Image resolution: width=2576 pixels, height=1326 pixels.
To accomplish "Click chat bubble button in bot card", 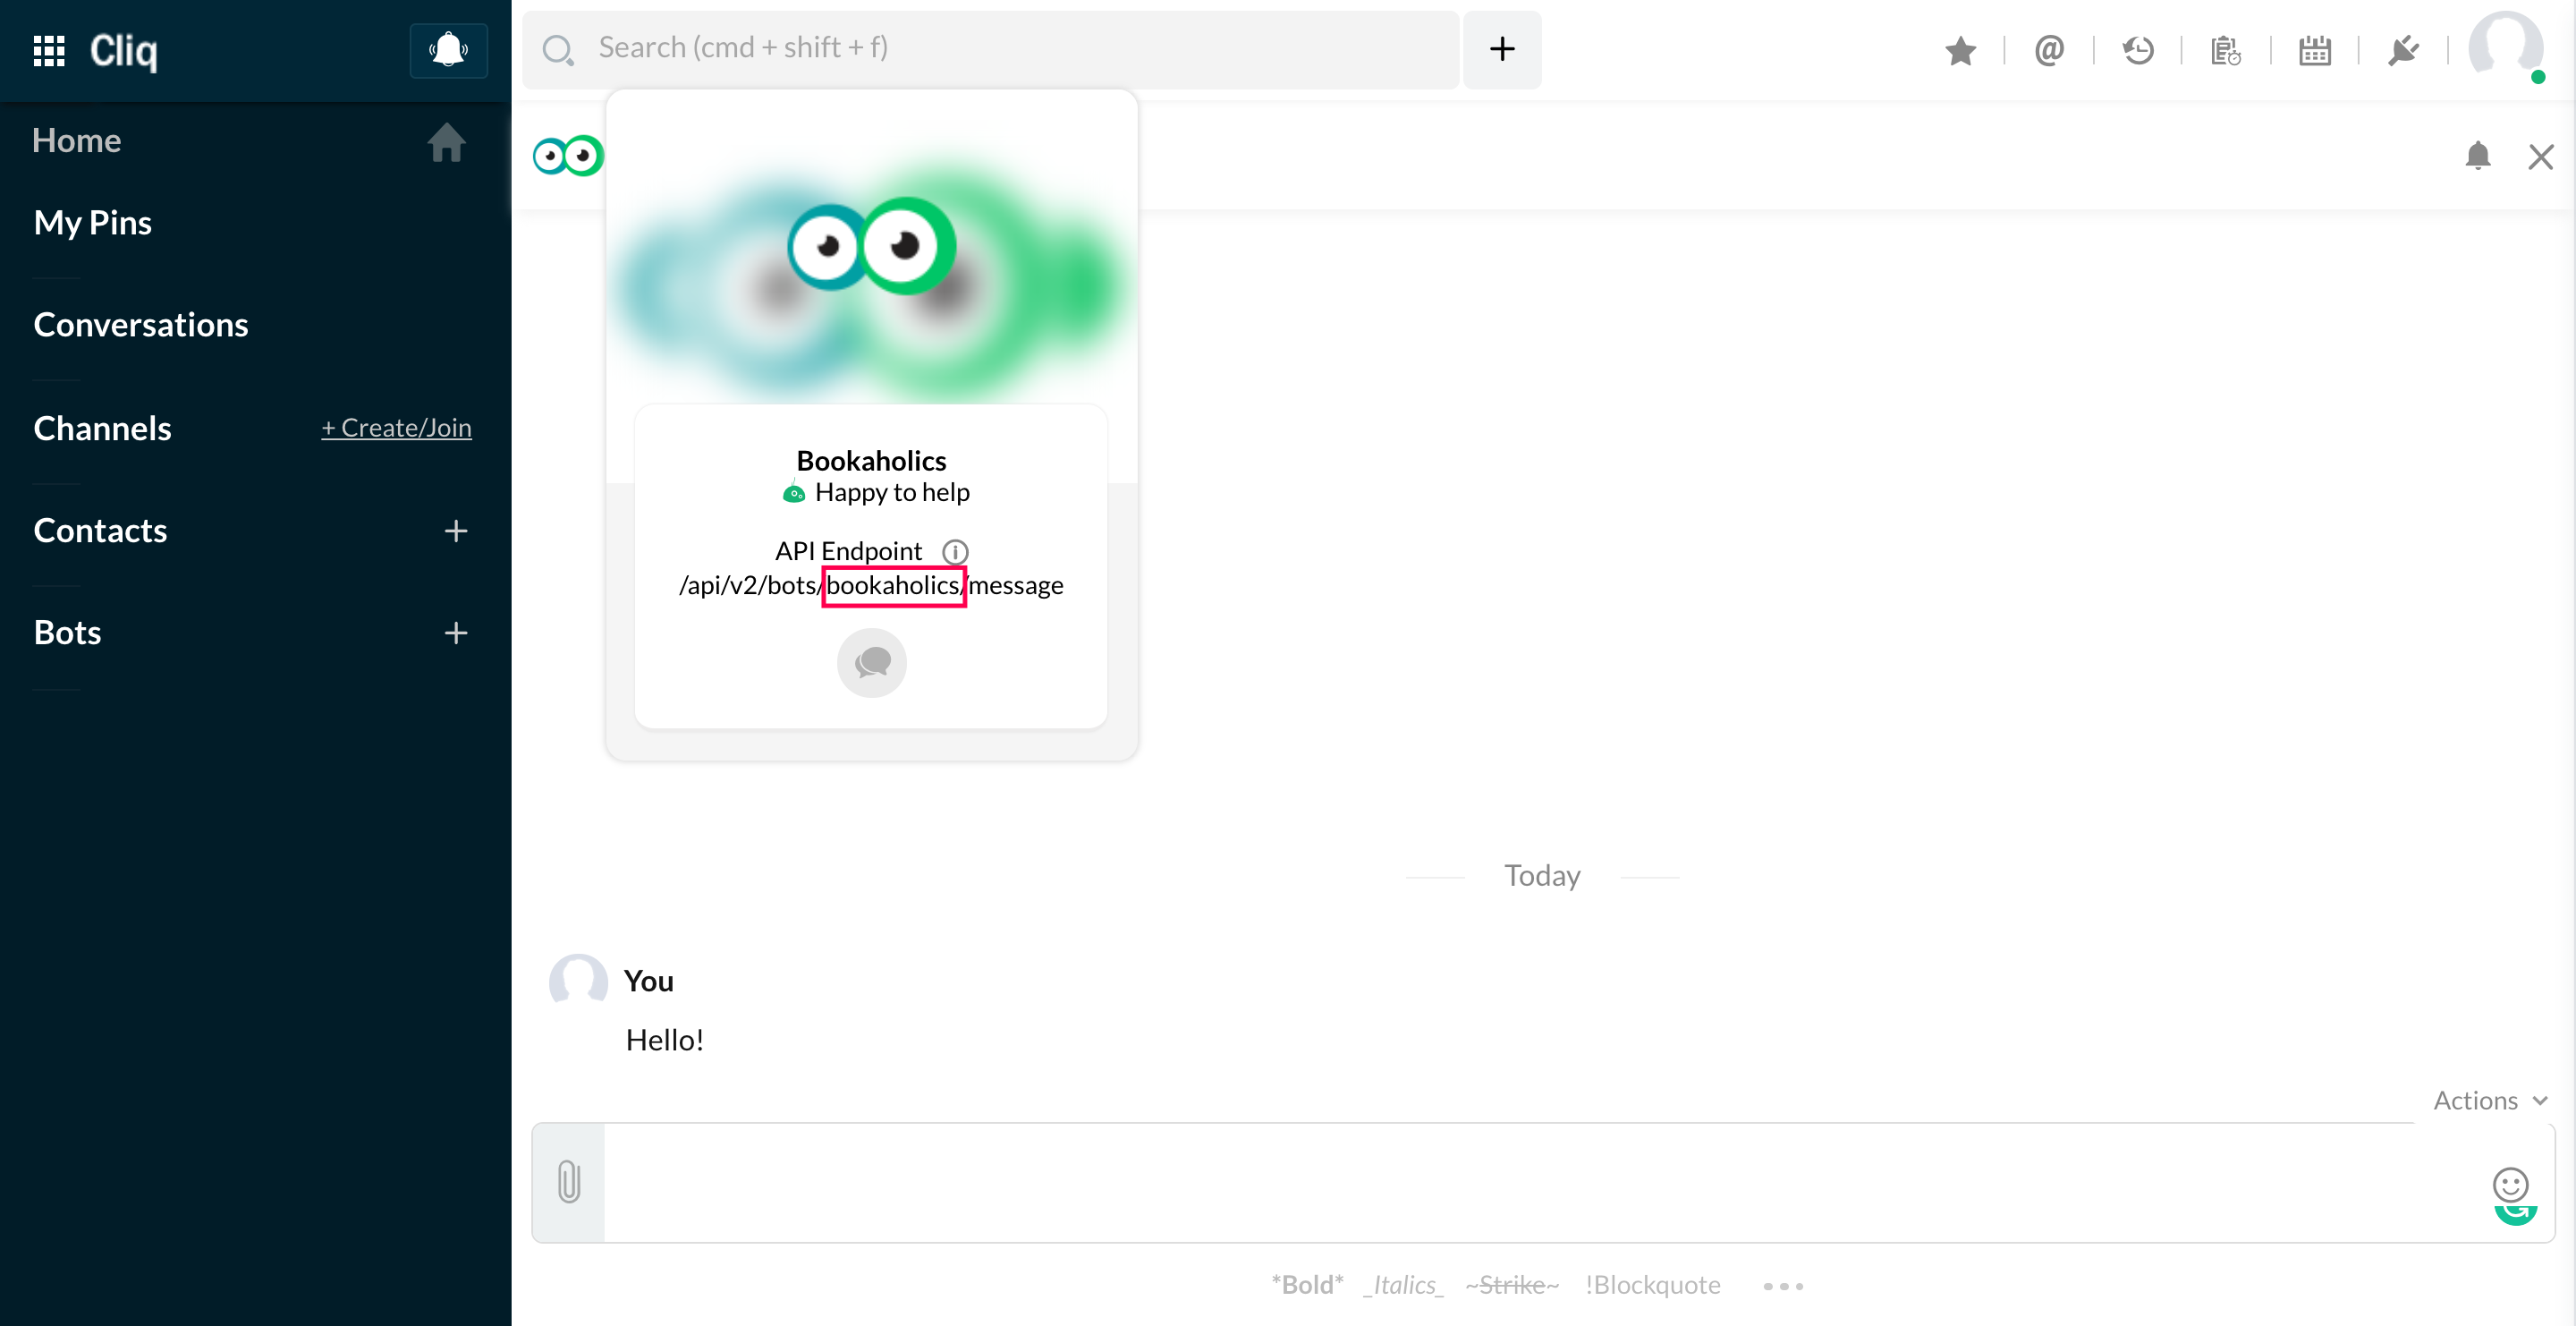I will pyautogui.click(x=872, y=663).
